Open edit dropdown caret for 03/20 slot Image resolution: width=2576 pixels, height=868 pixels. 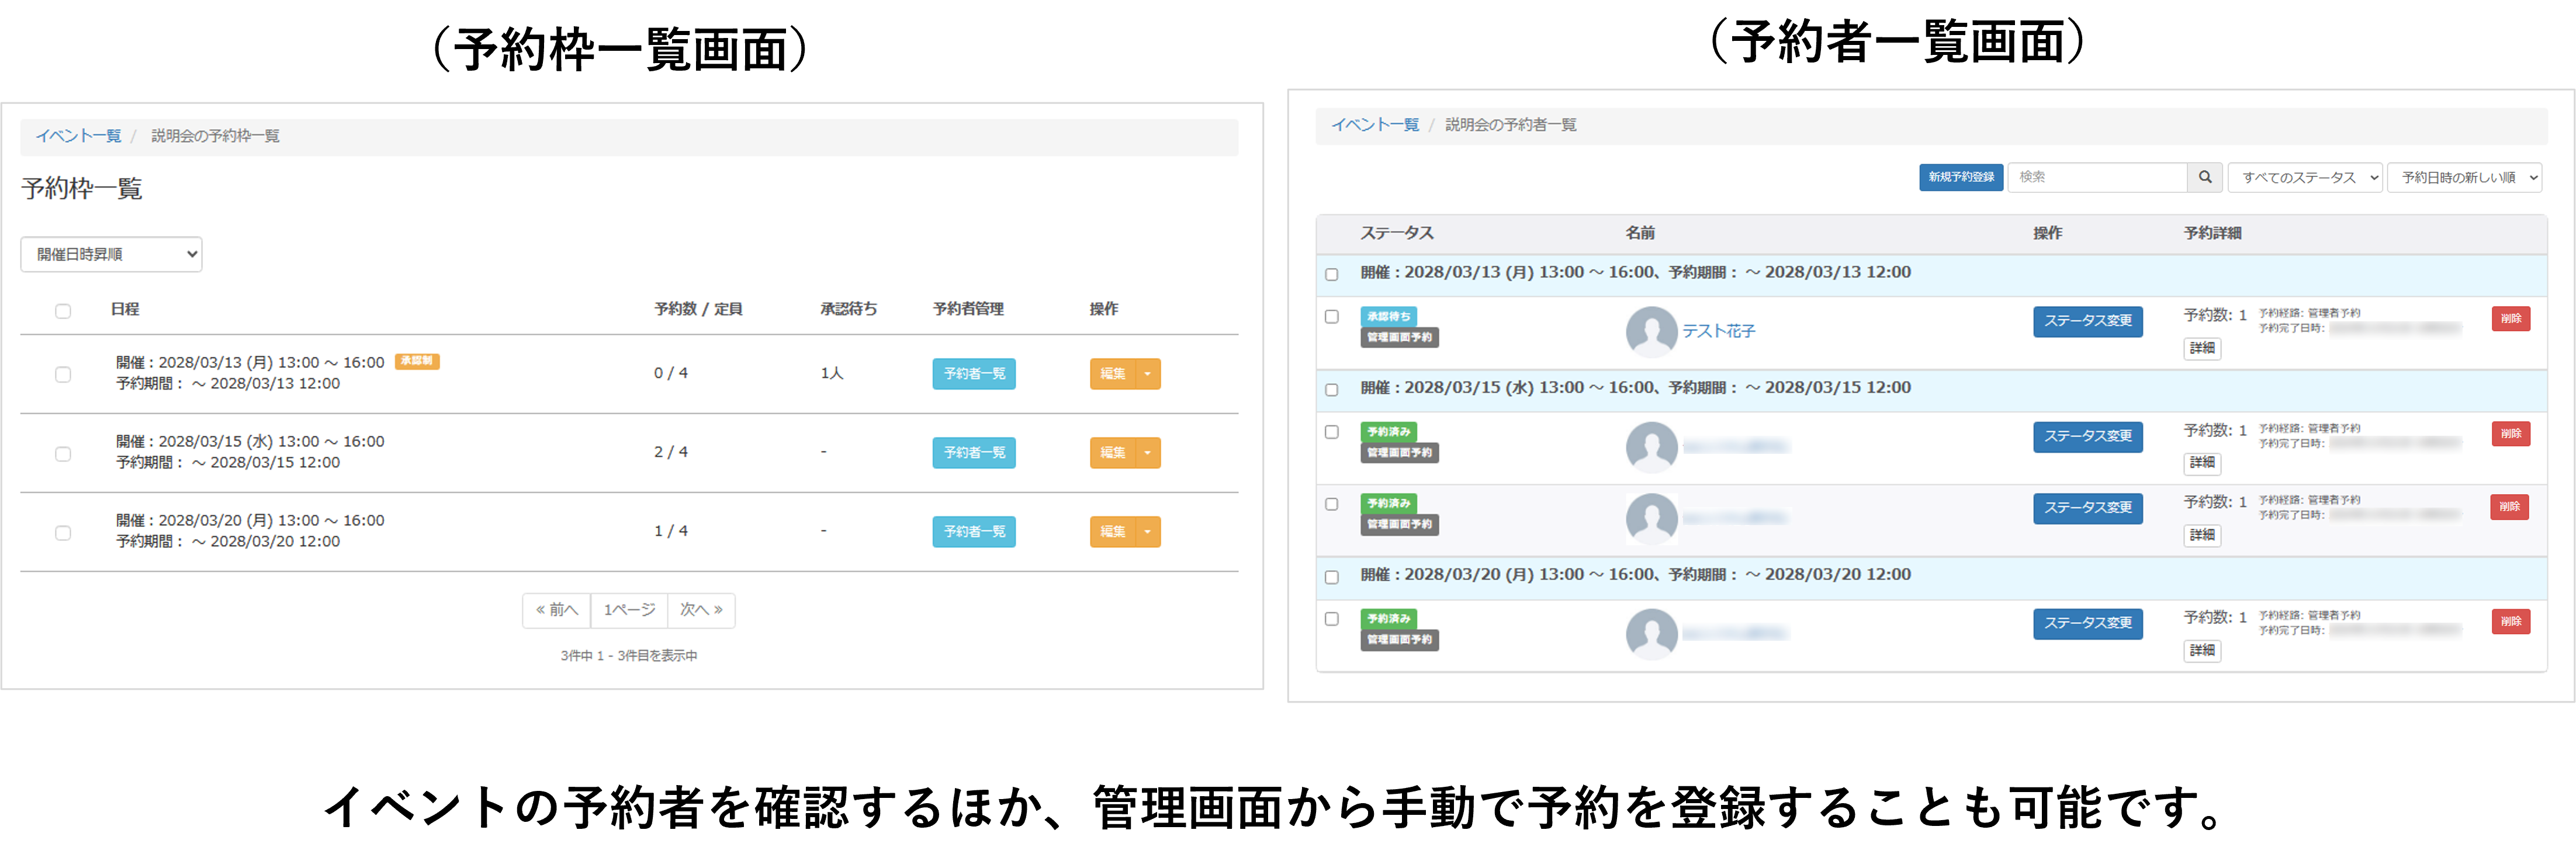(x=1148, y=532)
